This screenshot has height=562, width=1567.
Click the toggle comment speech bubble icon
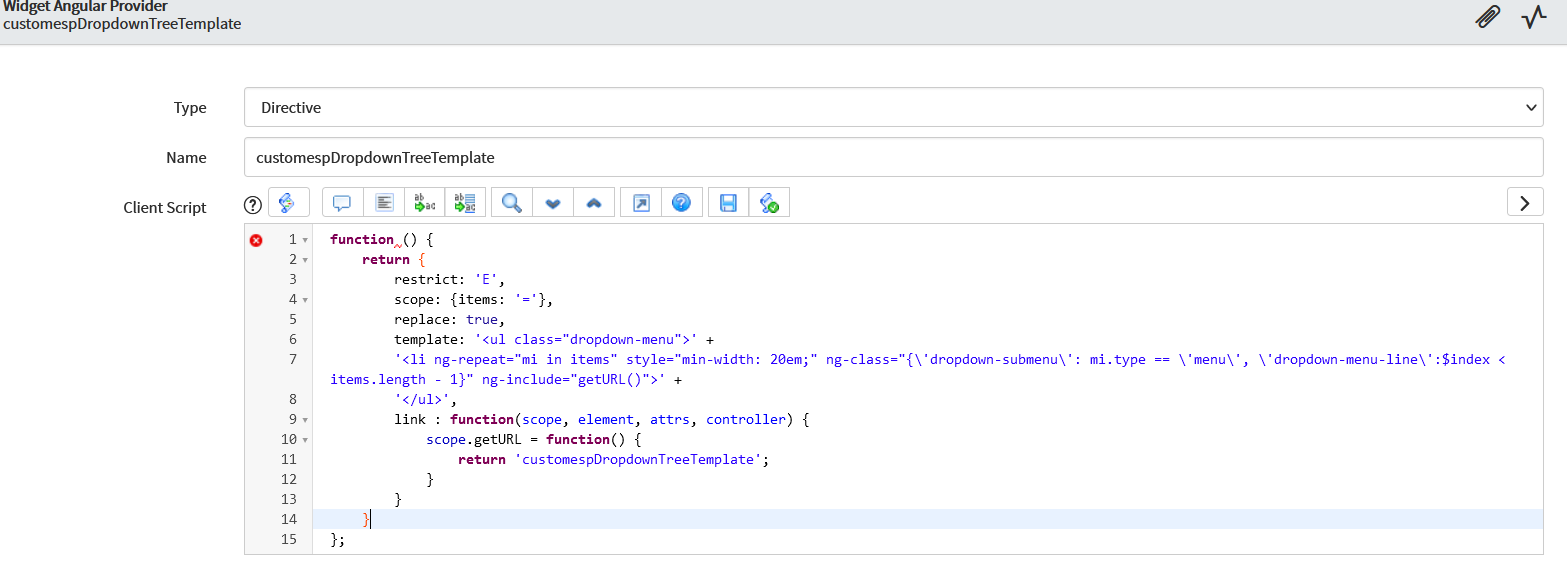click(x=342, y=203)
